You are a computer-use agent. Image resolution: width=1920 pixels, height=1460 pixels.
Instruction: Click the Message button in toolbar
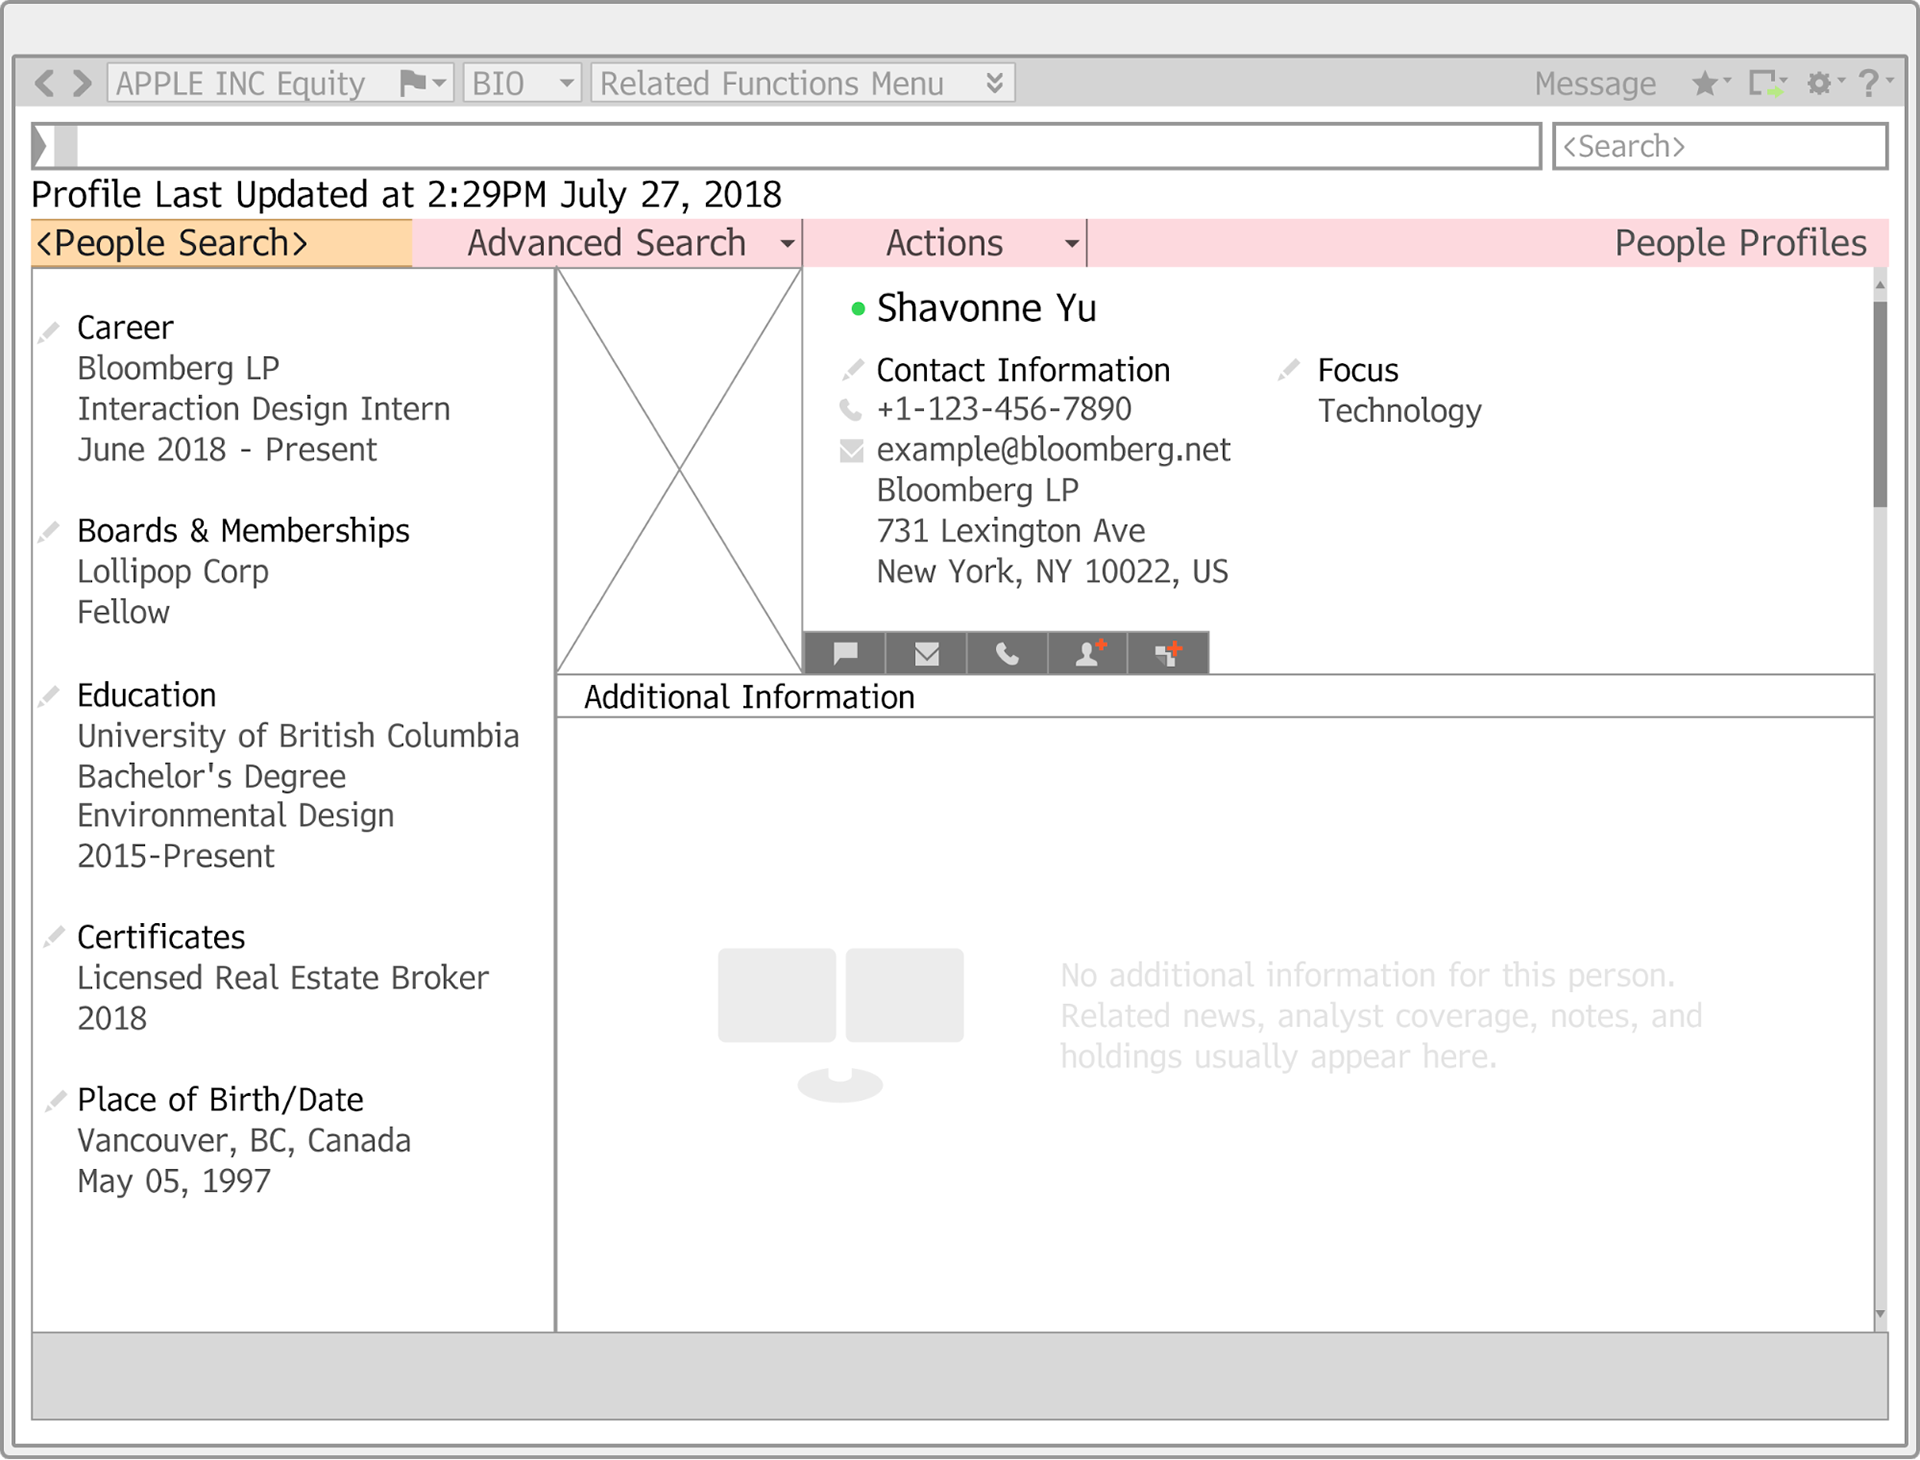pyautogui.click(x=1595, y=83)
